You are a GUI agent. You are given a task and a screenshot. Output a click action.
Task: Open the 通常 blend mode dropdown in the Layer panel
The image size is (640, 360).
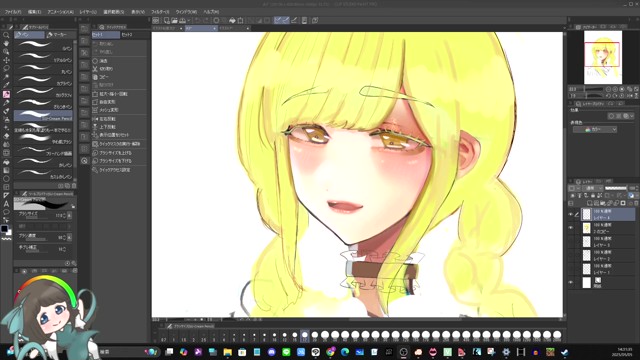(593, 188)
